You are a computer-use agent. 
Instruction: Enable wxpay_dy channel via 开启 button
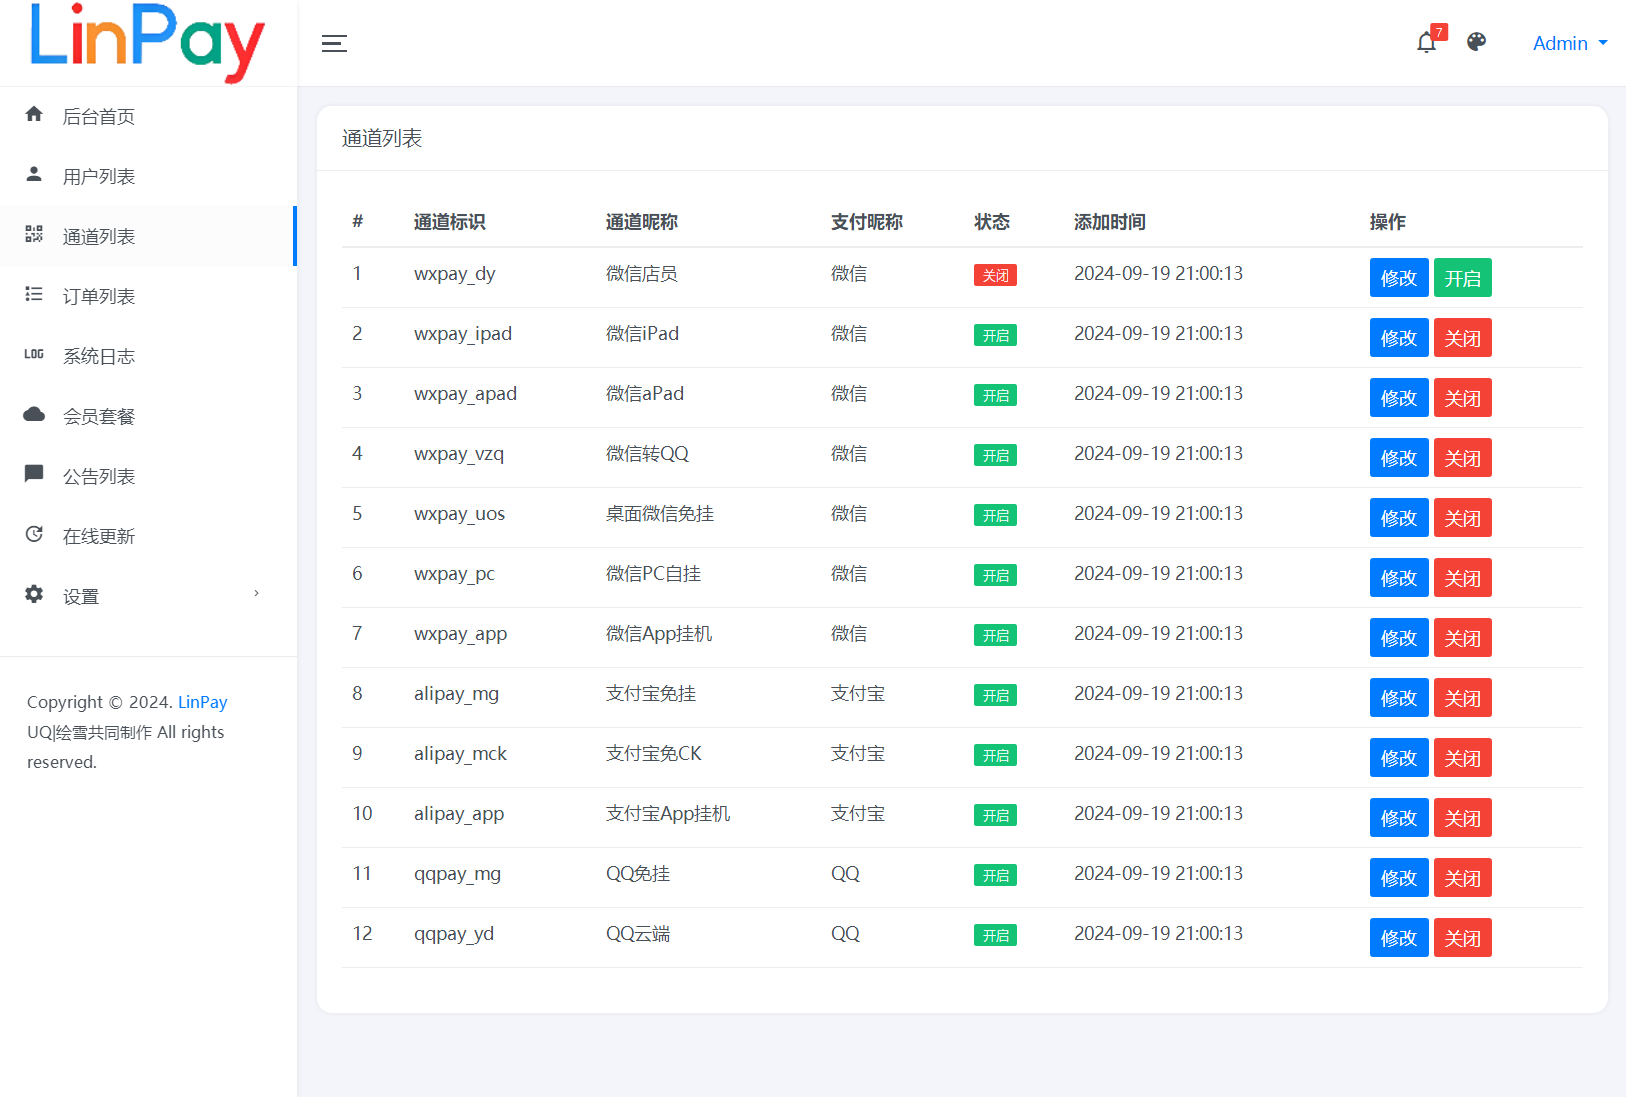point(1462,278)
